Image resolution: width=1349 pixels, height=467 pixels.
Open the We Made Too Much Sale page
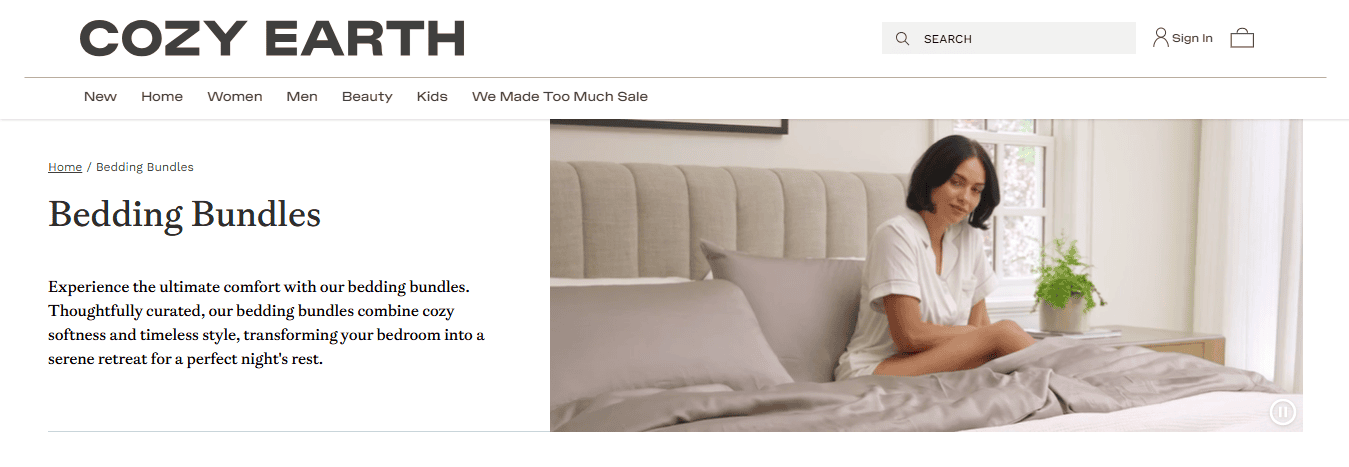click(560, 97)
